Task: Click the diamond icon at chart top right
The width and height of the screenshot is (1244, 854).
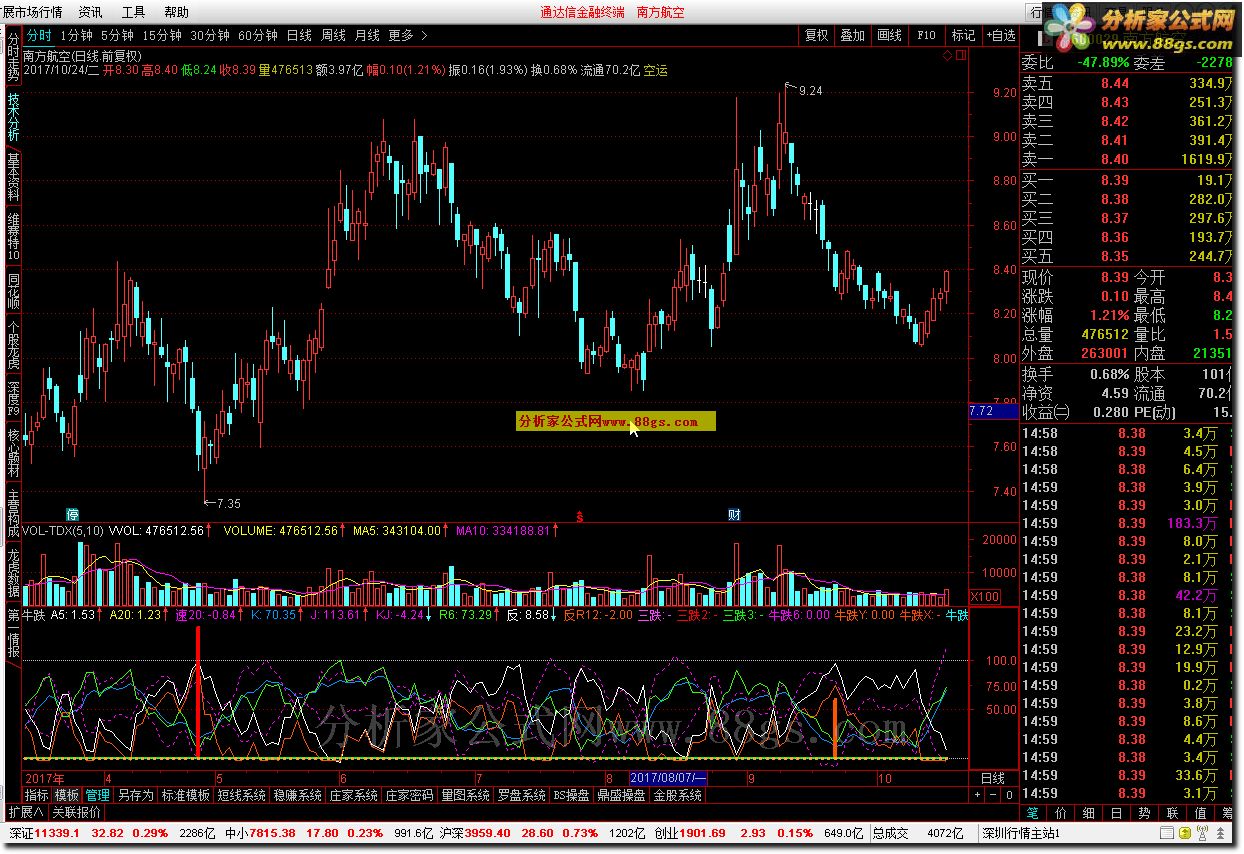Action: tap(948, 56)
